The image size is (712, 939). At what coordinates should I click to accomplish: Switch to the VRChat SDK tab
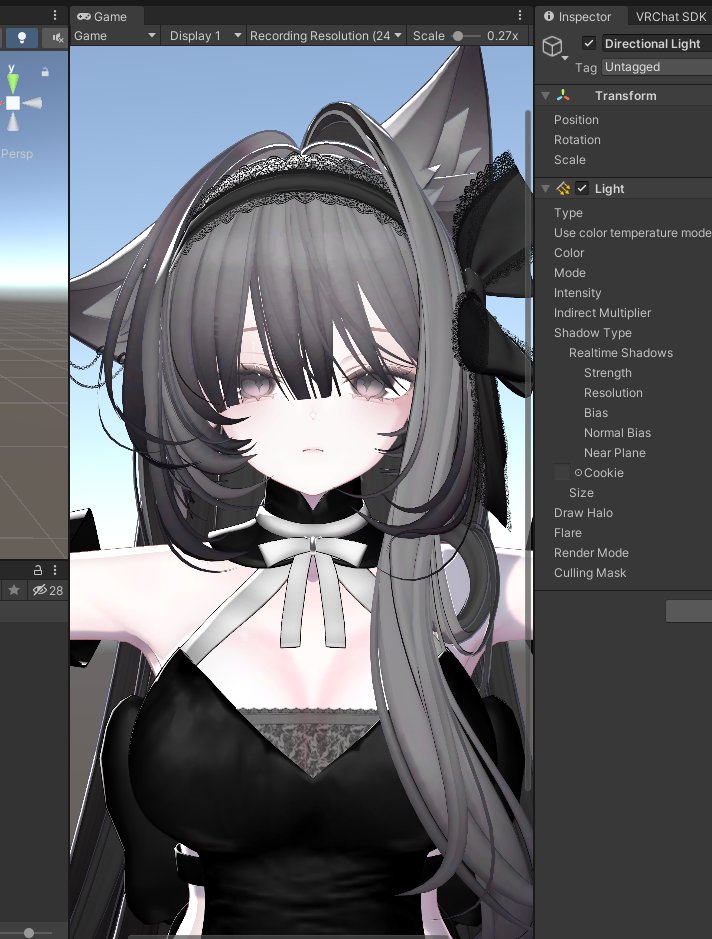(x=670, y=17)
